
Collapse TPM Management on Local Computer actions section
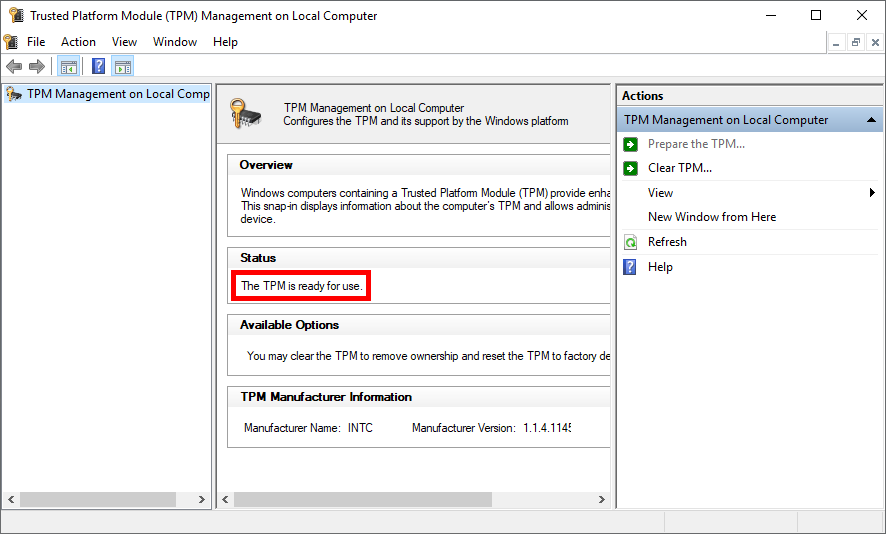[x=871, y=120]
